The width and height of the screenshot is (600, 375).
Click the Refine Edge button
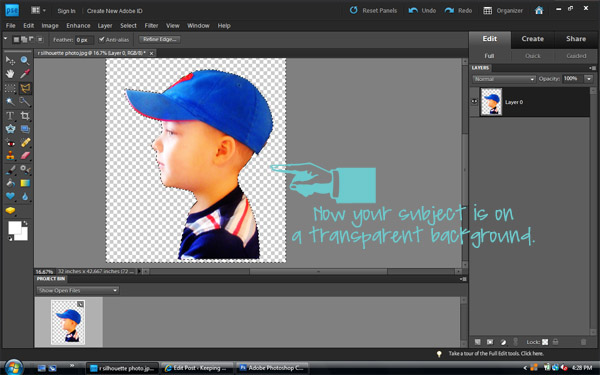(x=160, y=39)
